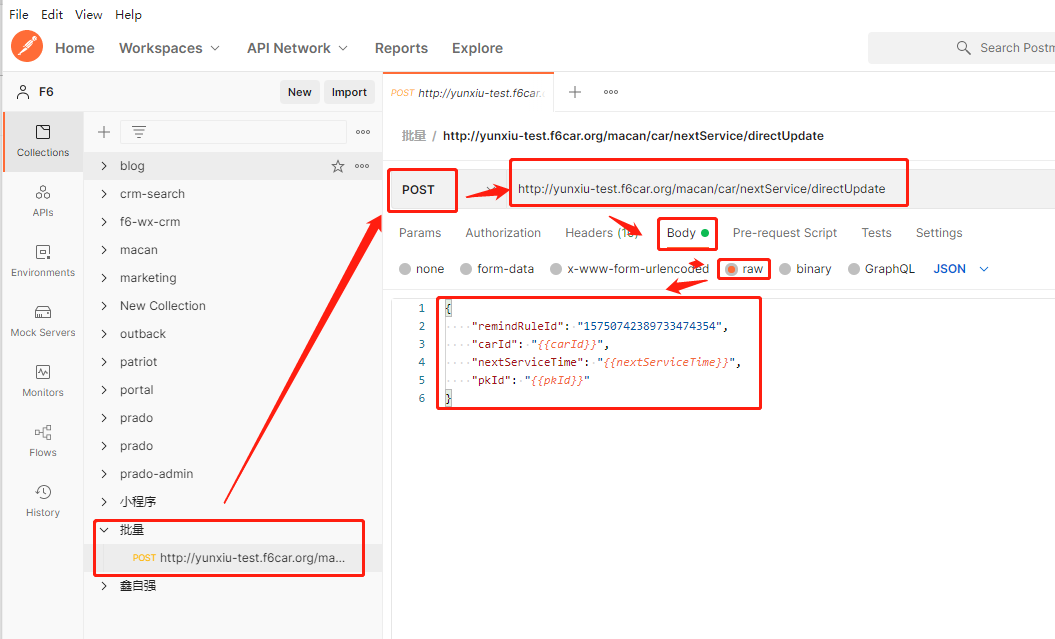
Task: Go to Home
Action: tap(75, 48)
